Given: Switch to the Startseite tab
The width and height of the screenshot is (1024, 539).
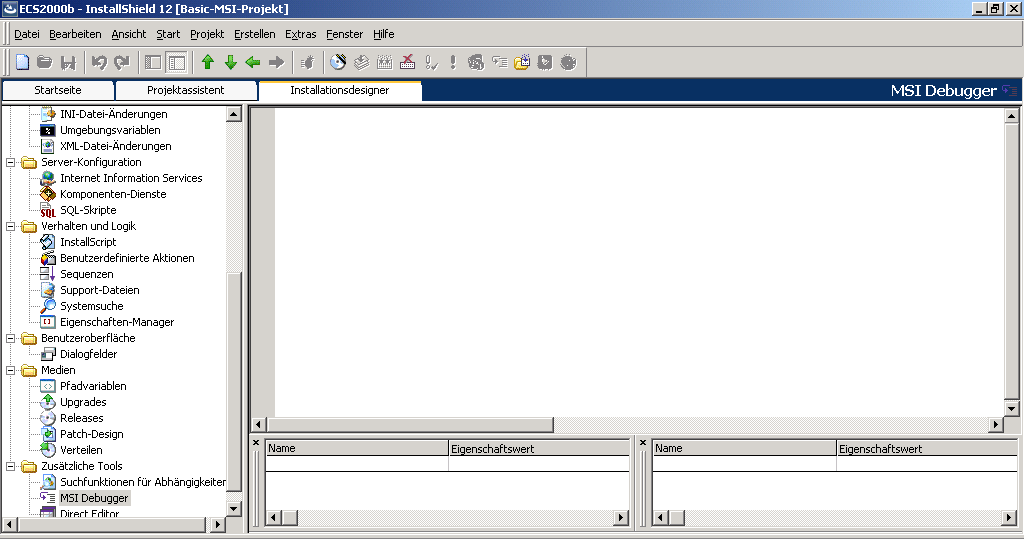Looking at the screenshot, I should (58, 90).
